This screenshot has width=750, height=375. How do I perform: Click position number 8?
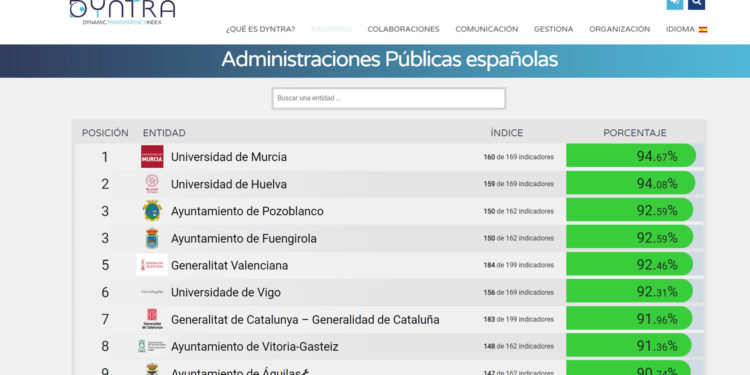[x=105, y=346]
